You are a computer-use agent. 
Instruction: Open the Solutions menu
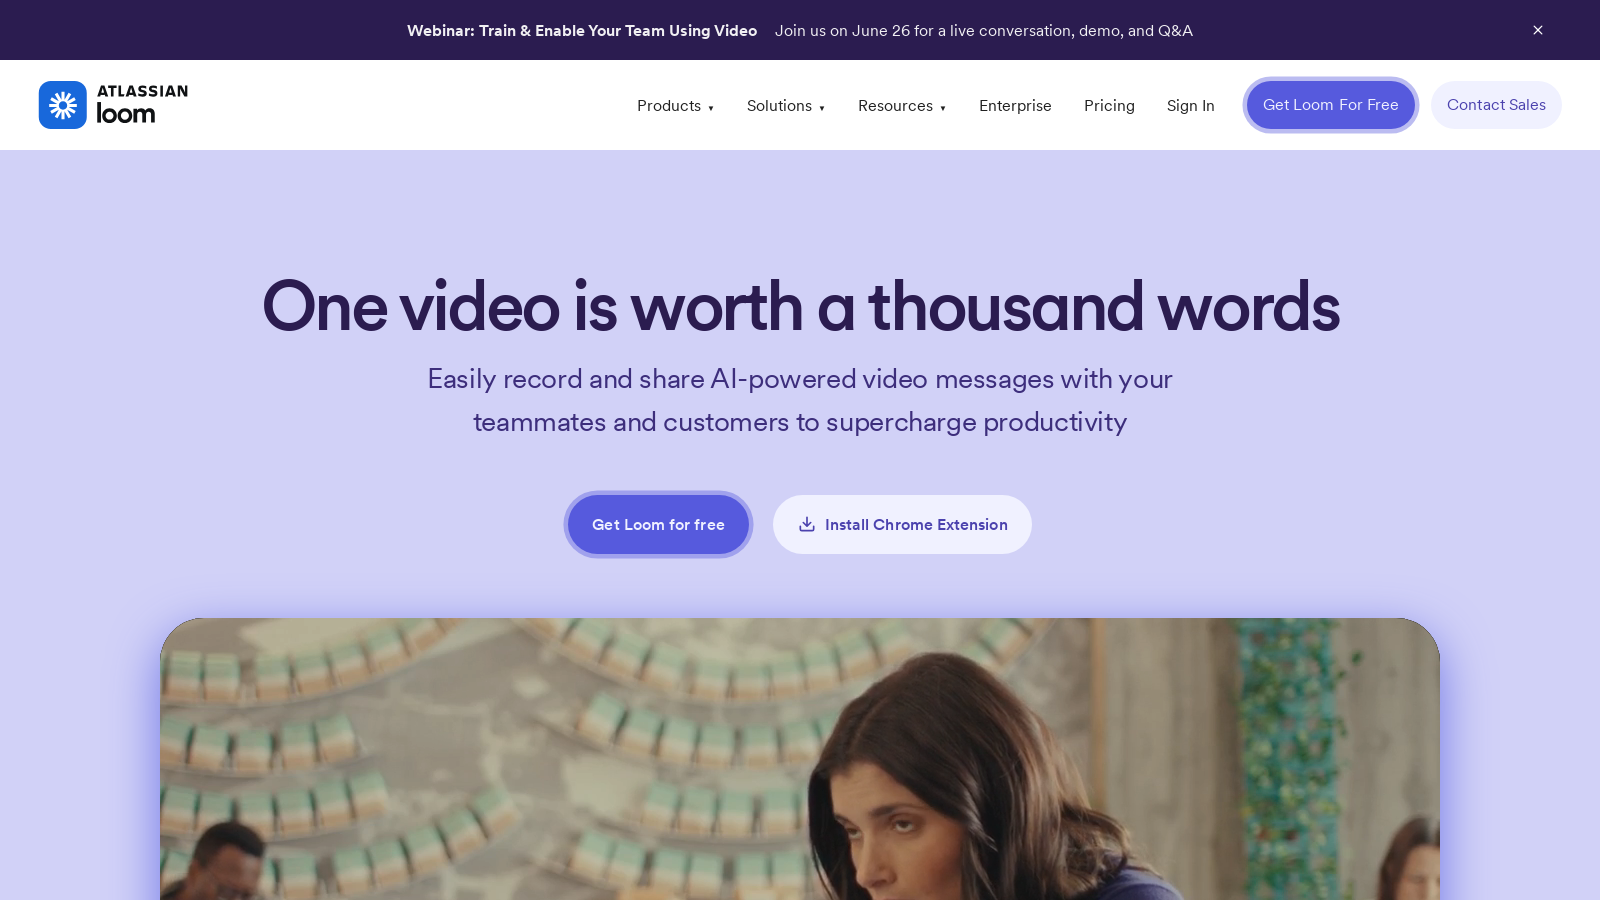[x=779, y=106]
